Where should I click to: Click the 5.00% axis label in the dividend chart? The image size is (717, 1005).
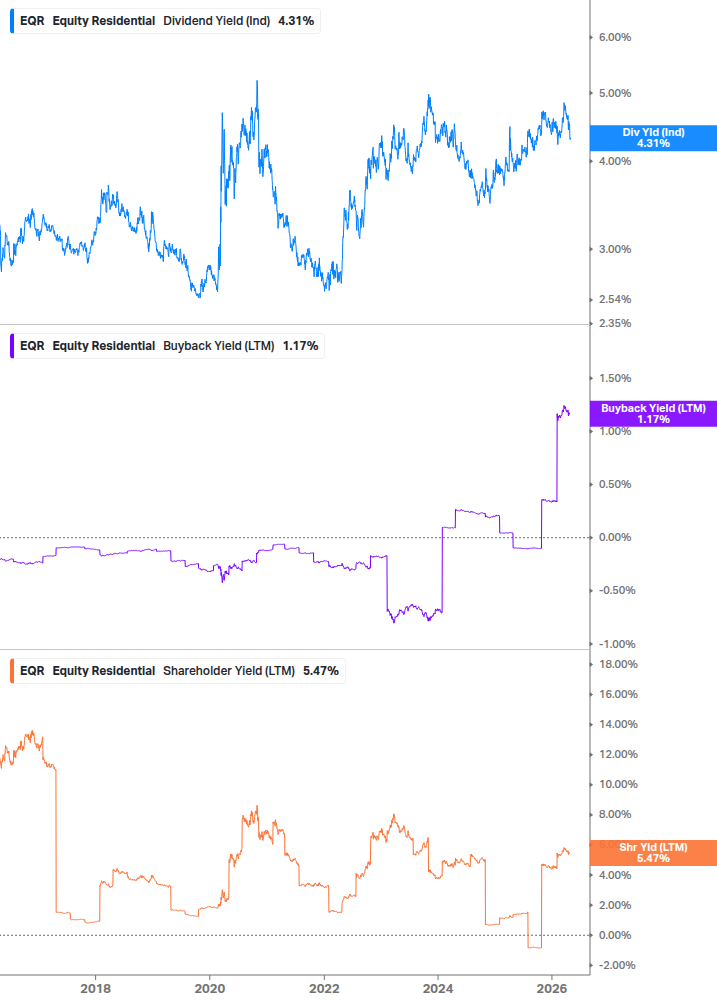pos(615,94)
